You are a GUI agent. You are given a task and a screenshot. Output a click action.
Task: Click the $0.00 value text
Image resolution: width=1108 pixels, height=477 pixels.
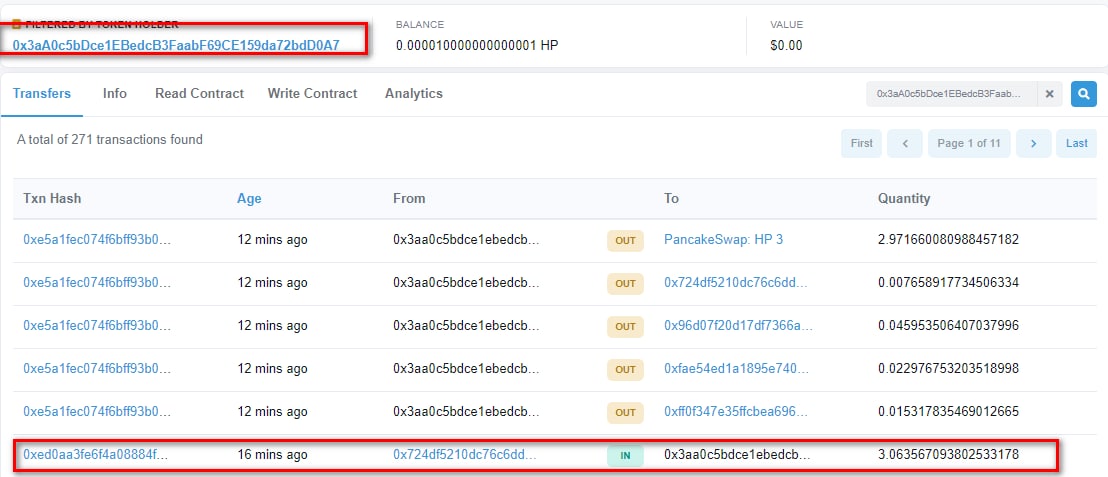click(786, 46)
